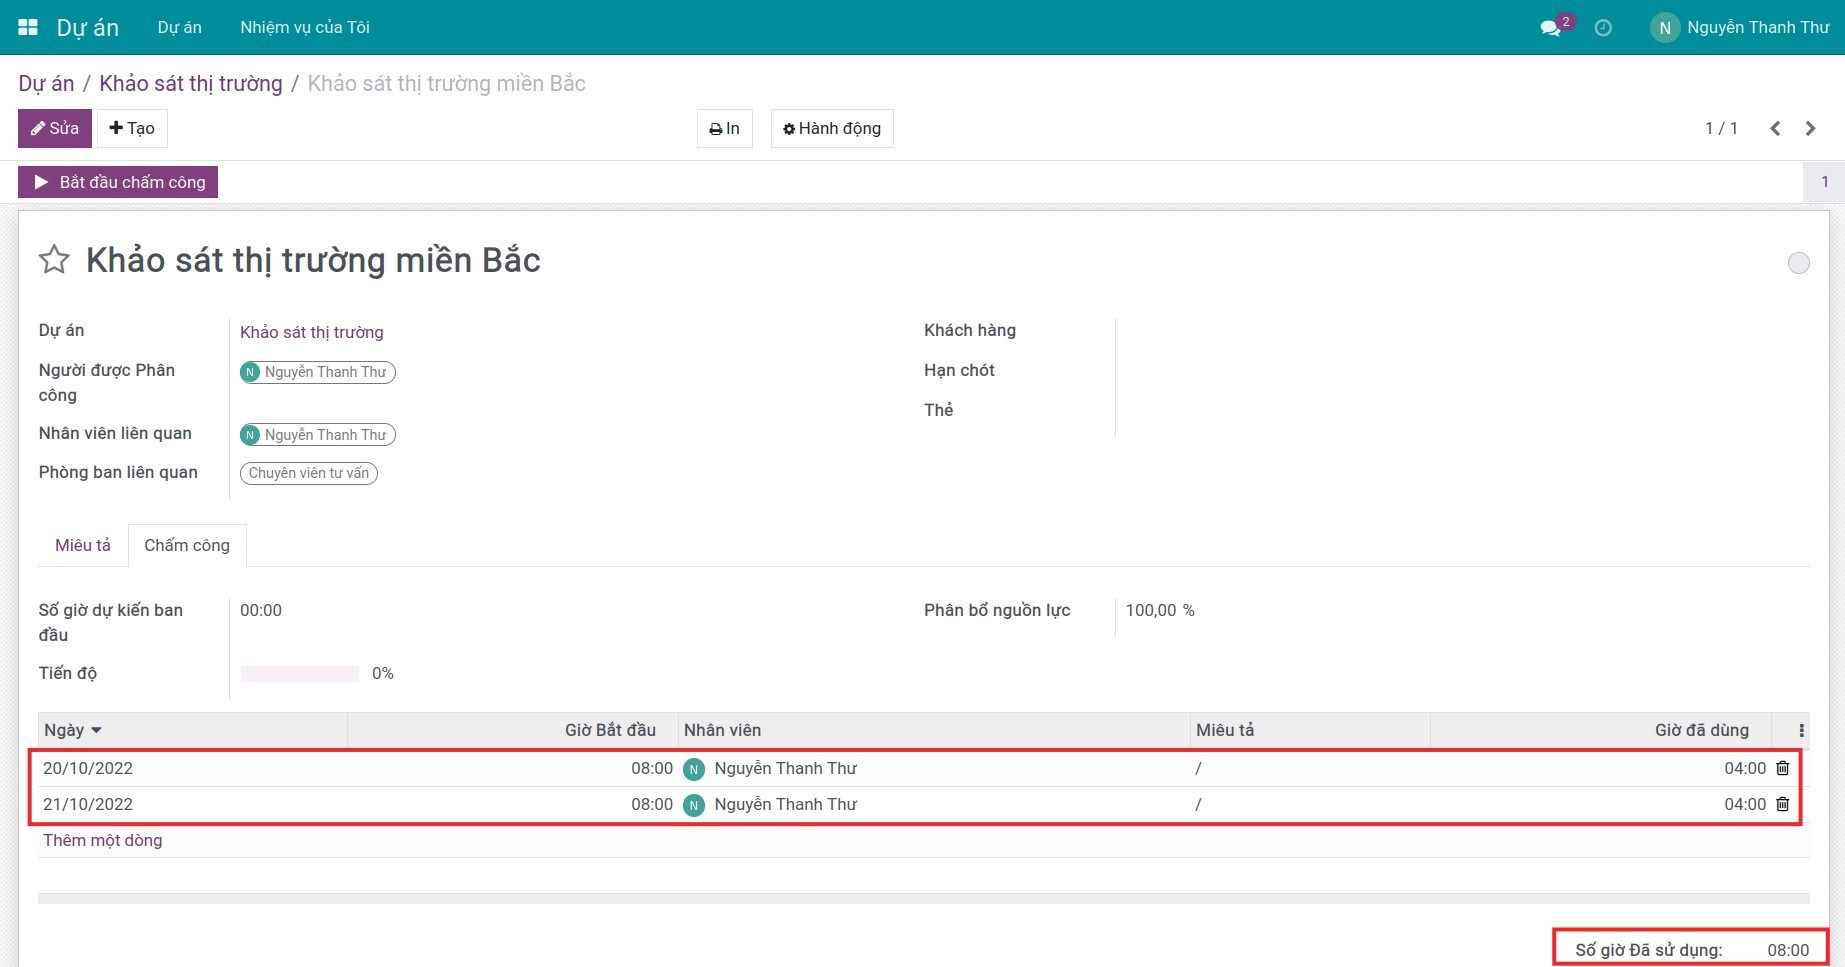The height and width of the screenshot is (967, 1845).
Task: Open Nguyễn Thanh Thư user menu
Action: tap(1740, 28)
